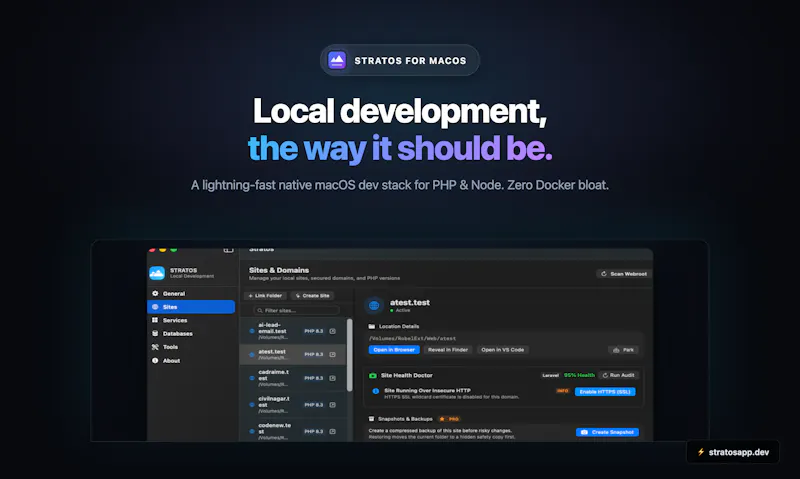
Task: Click the open icon on cadraime.test row
Action: pos(333,378)
